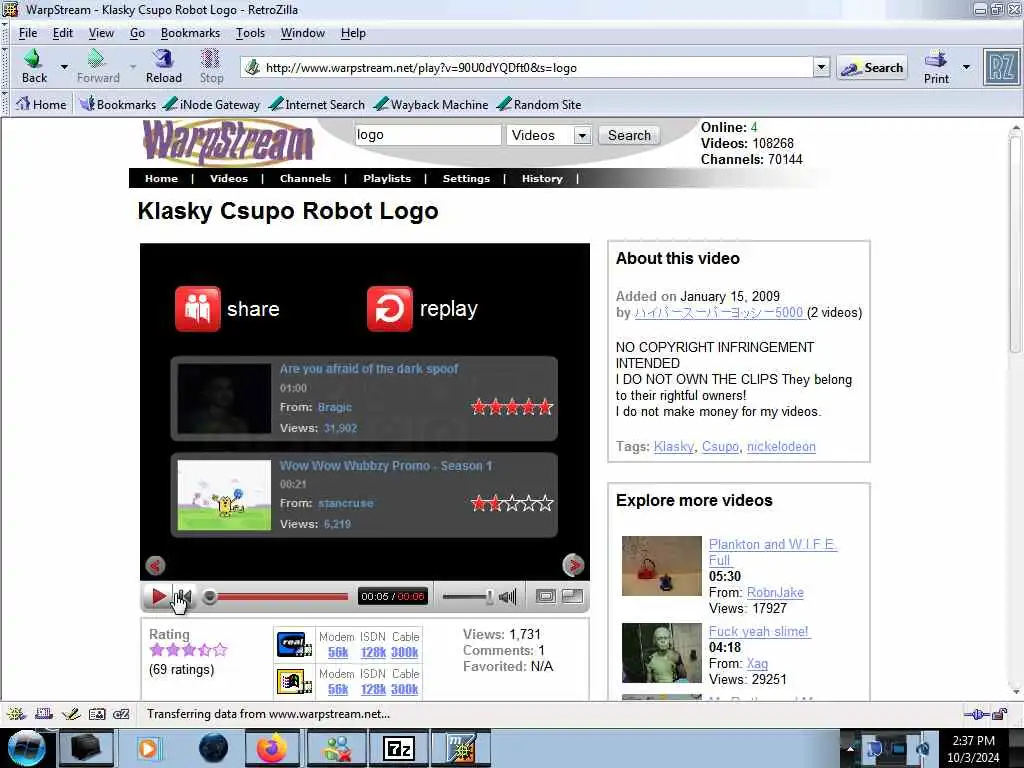Open the URL bar history dropdown
Viewport: 1024px width, 768px height.
coord(821,67)
